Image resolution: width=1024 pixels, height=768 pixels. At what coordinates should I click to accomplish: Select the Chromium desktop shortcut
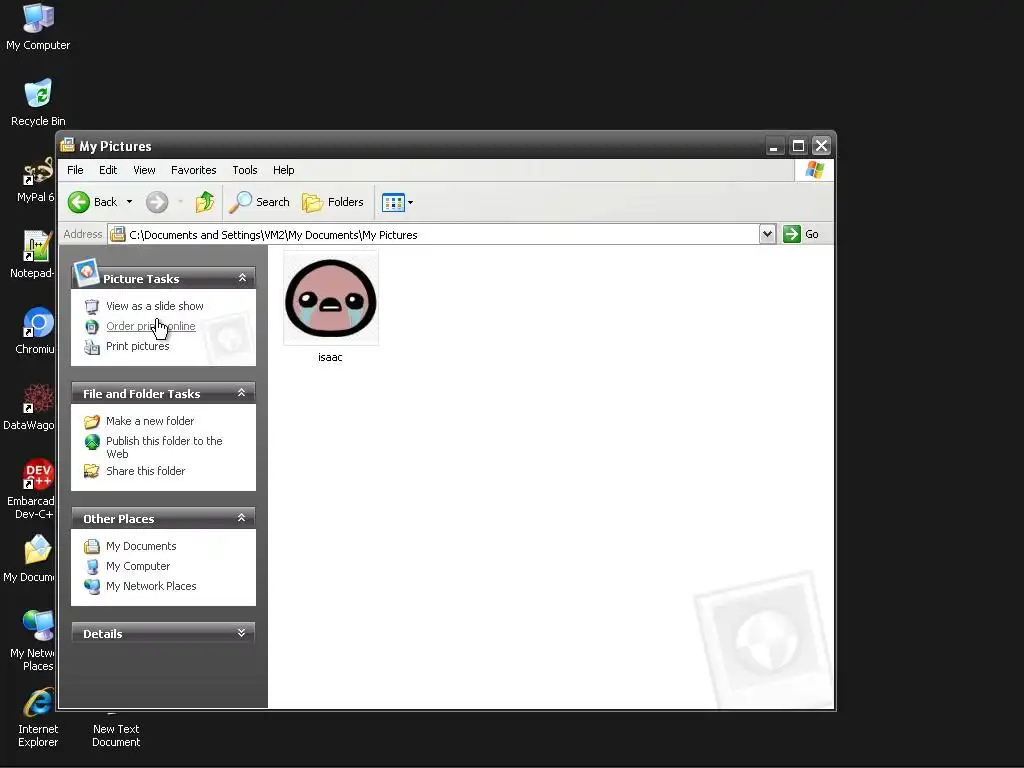point(36,331)
